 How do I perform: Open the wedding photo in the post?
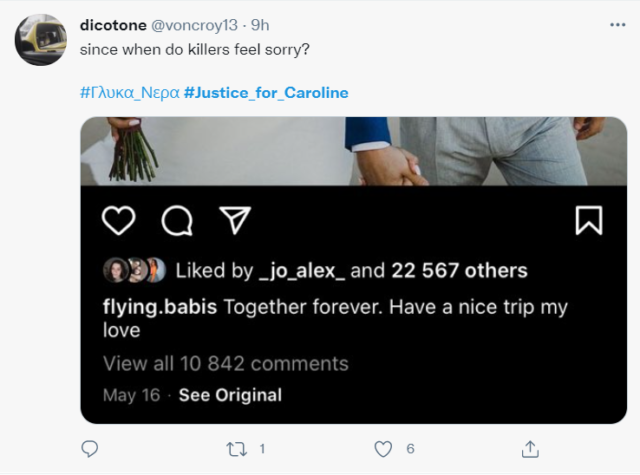pos(353,151)
